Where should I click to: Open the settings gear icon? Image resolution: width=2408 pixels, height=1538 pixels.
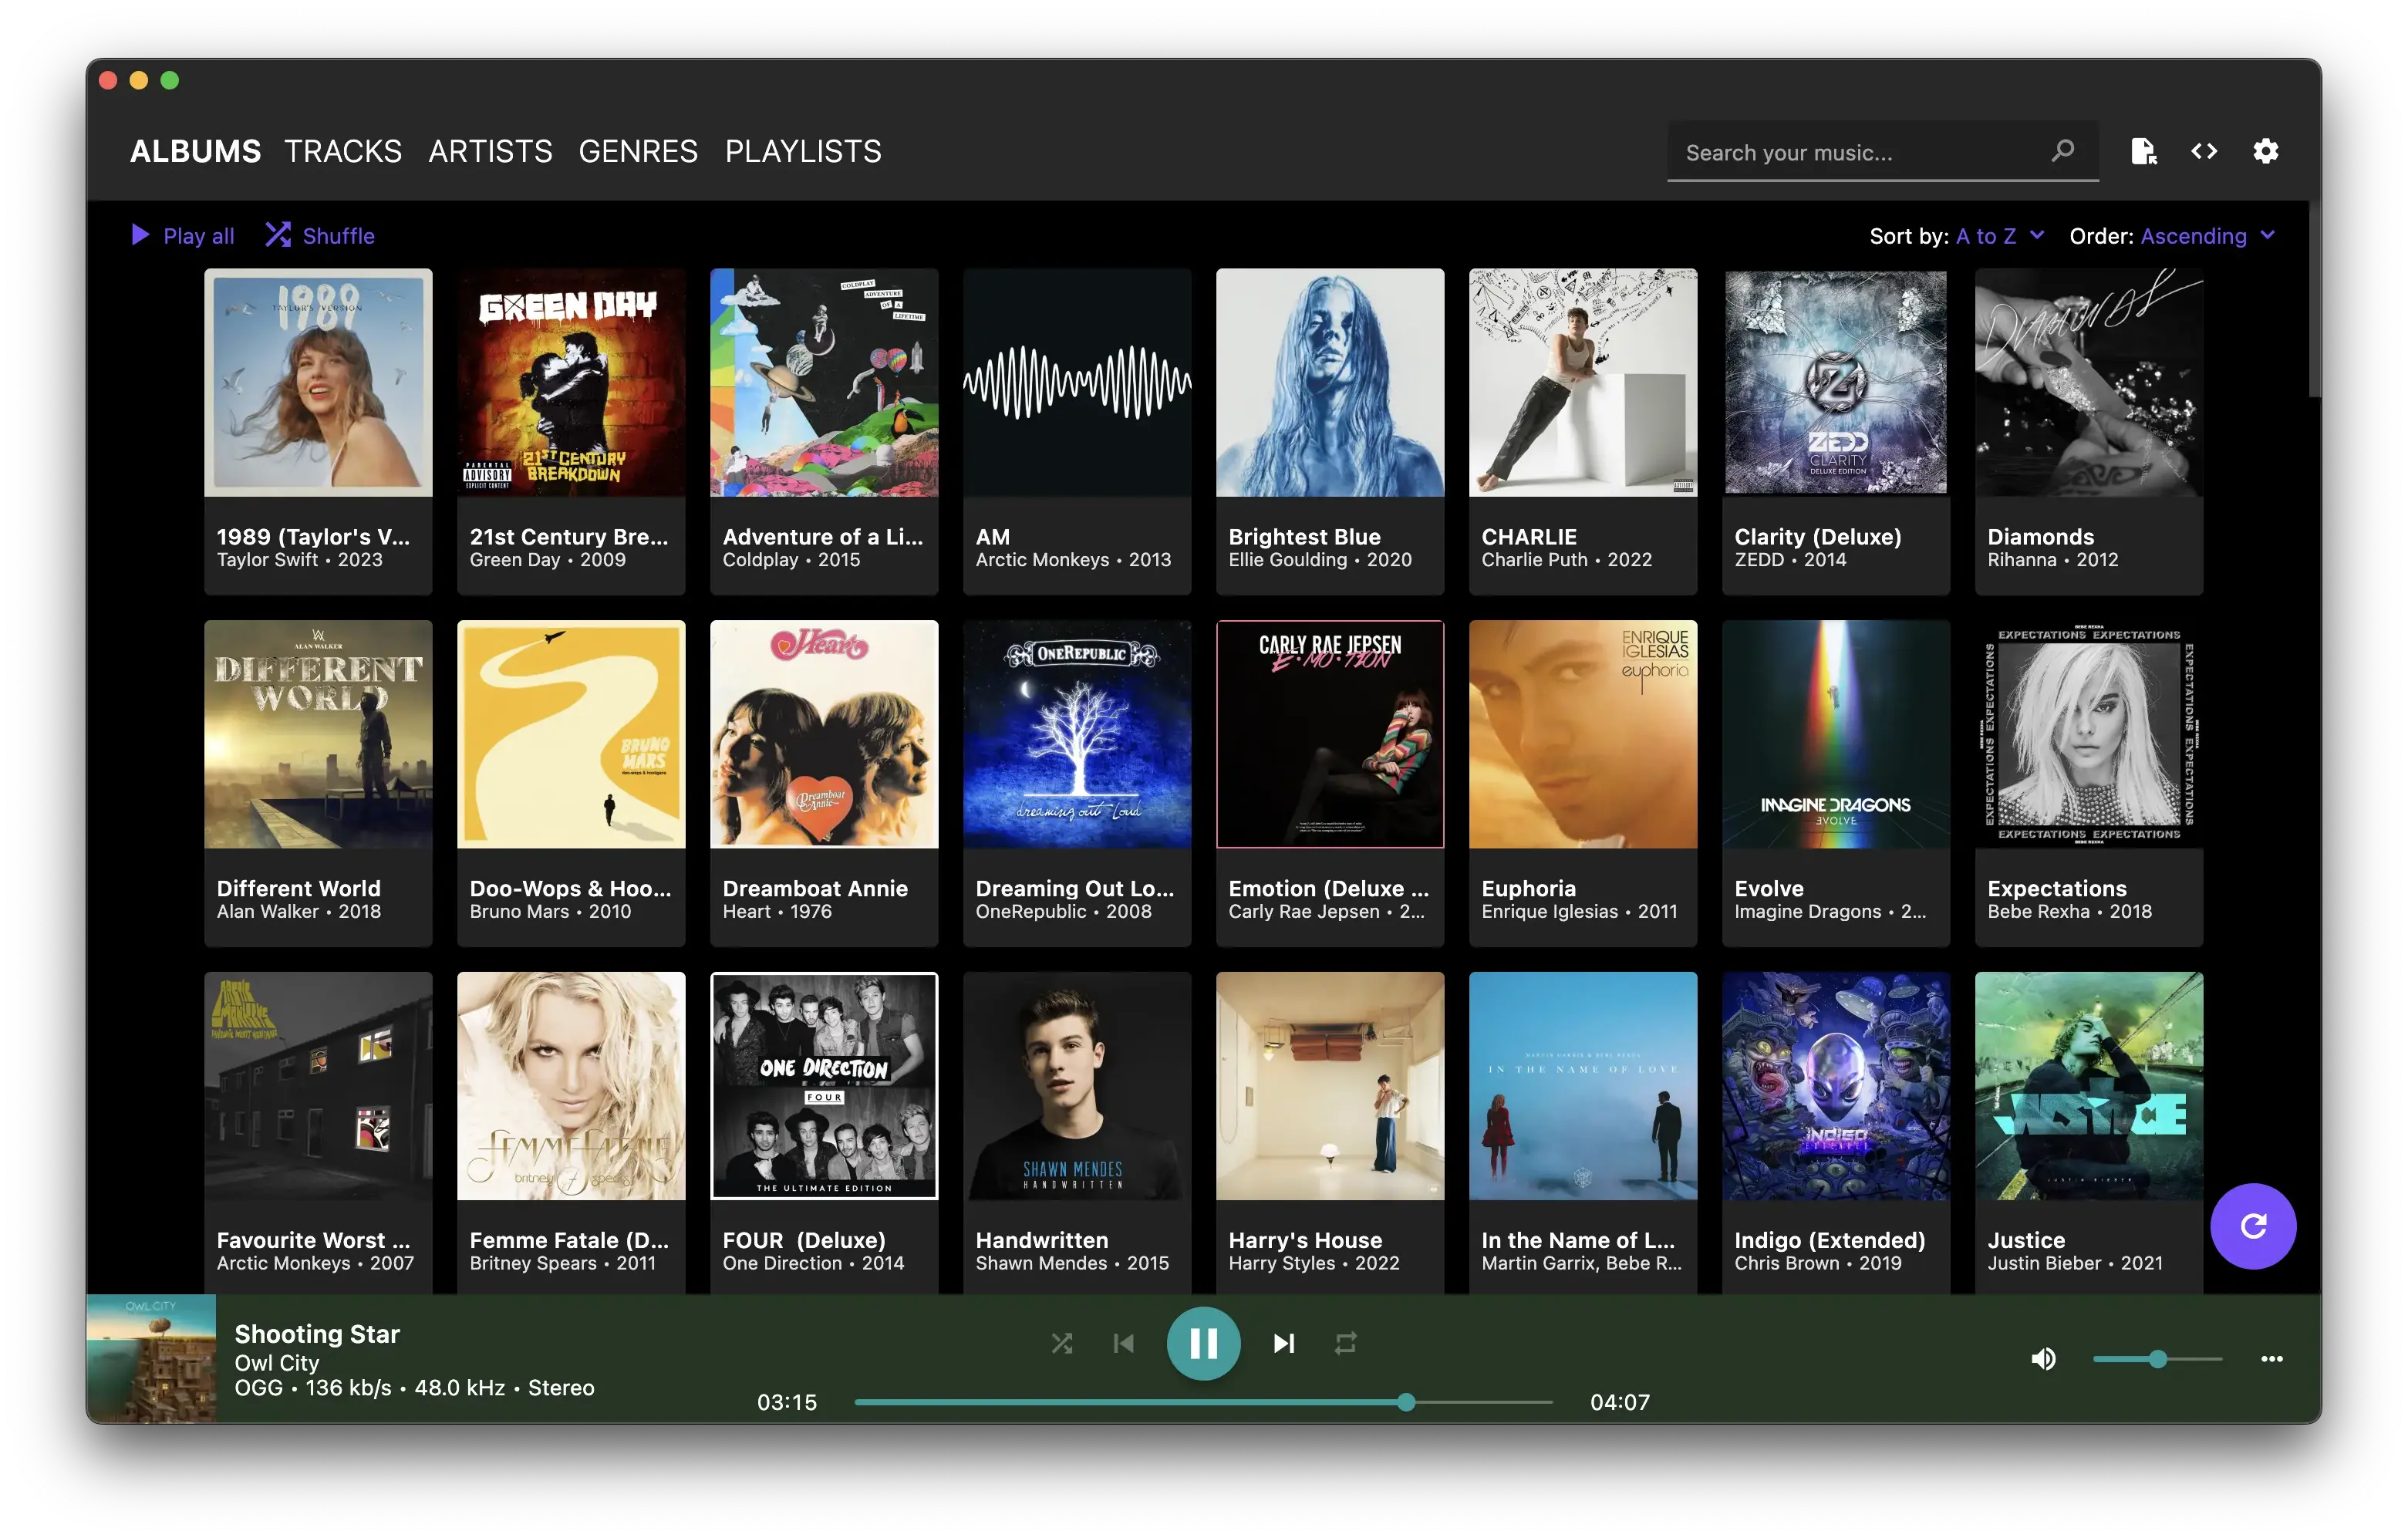click(x=2265, y=151)
